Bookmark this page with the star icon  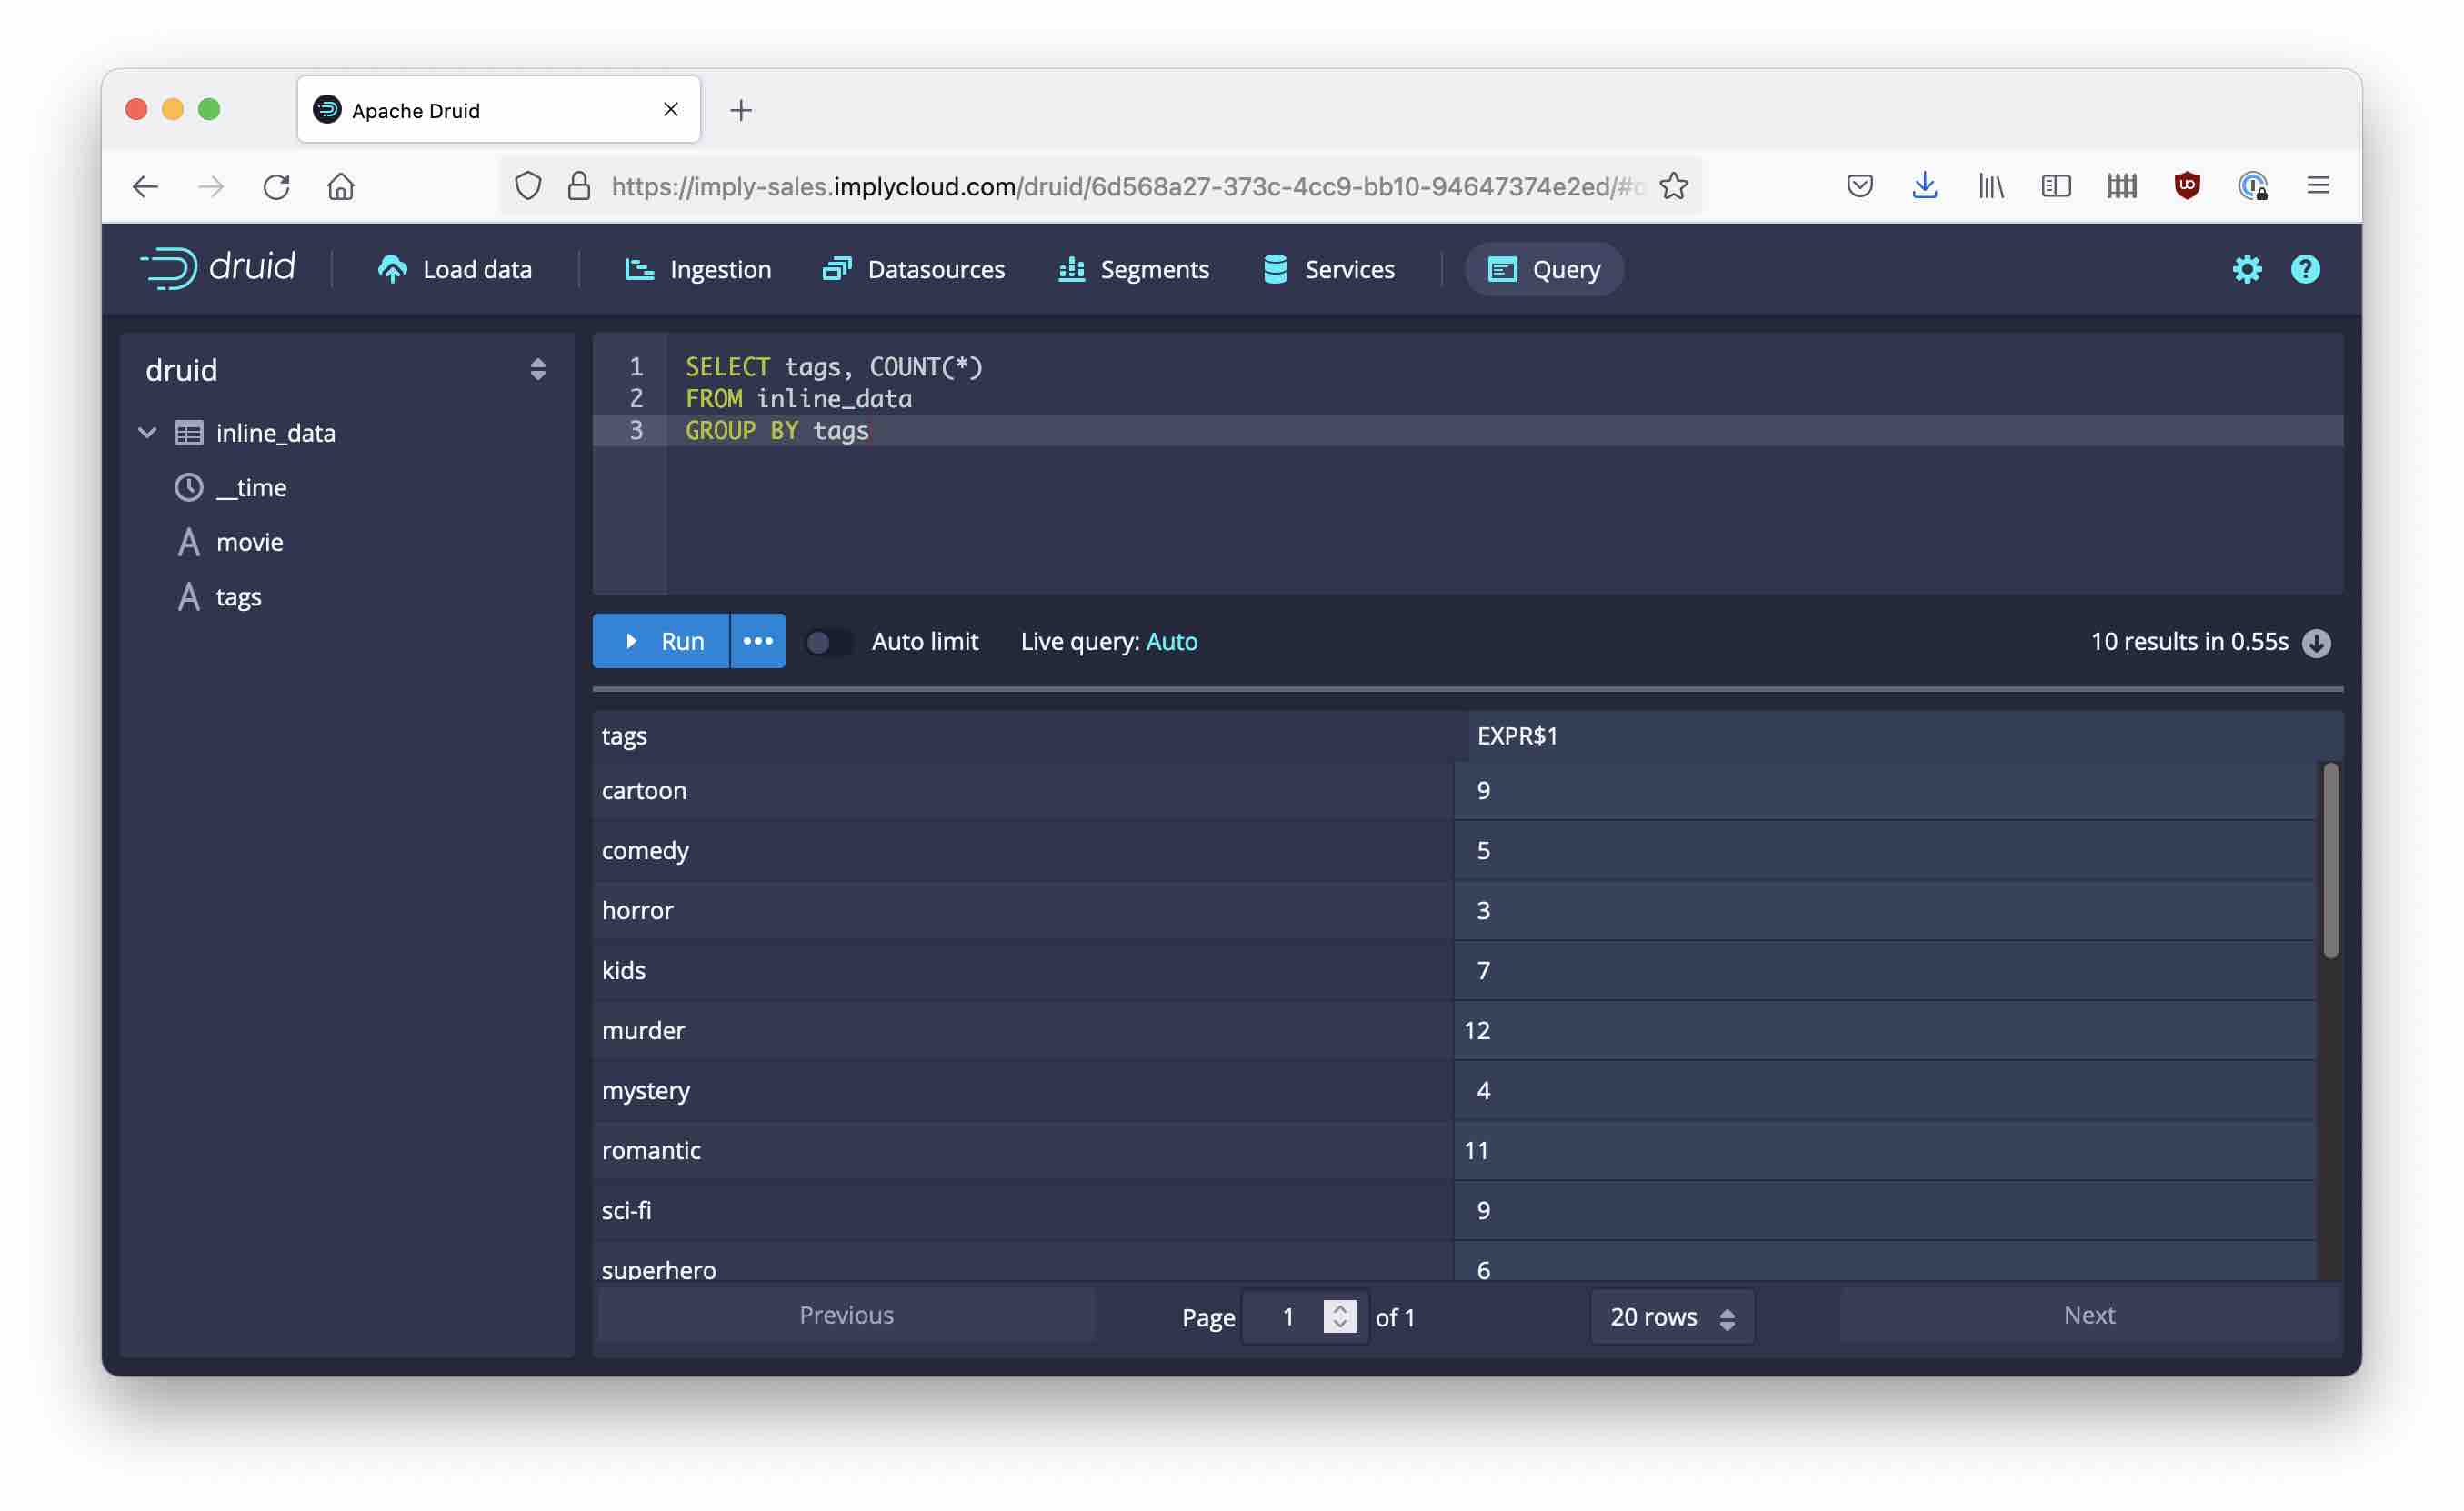1673,186
